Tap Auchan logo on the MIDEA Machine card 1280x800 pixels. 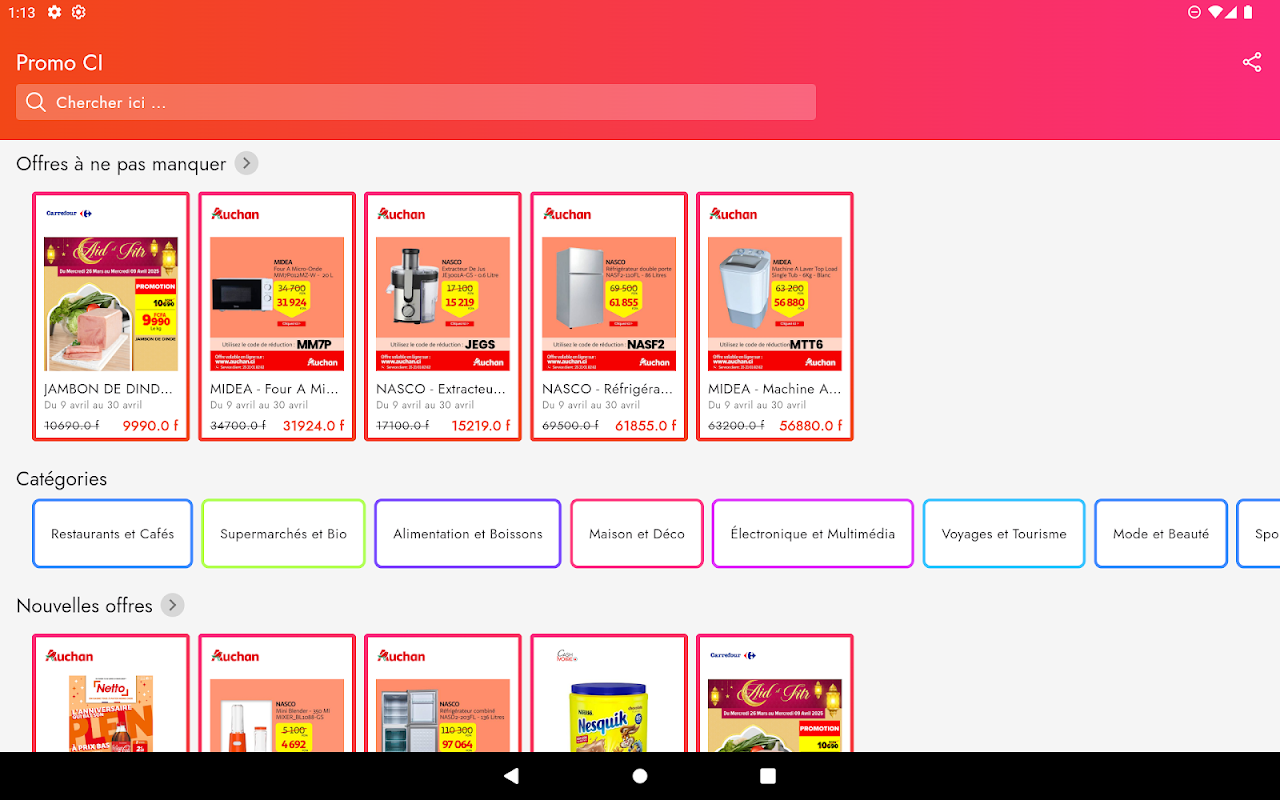coord(733,214)
